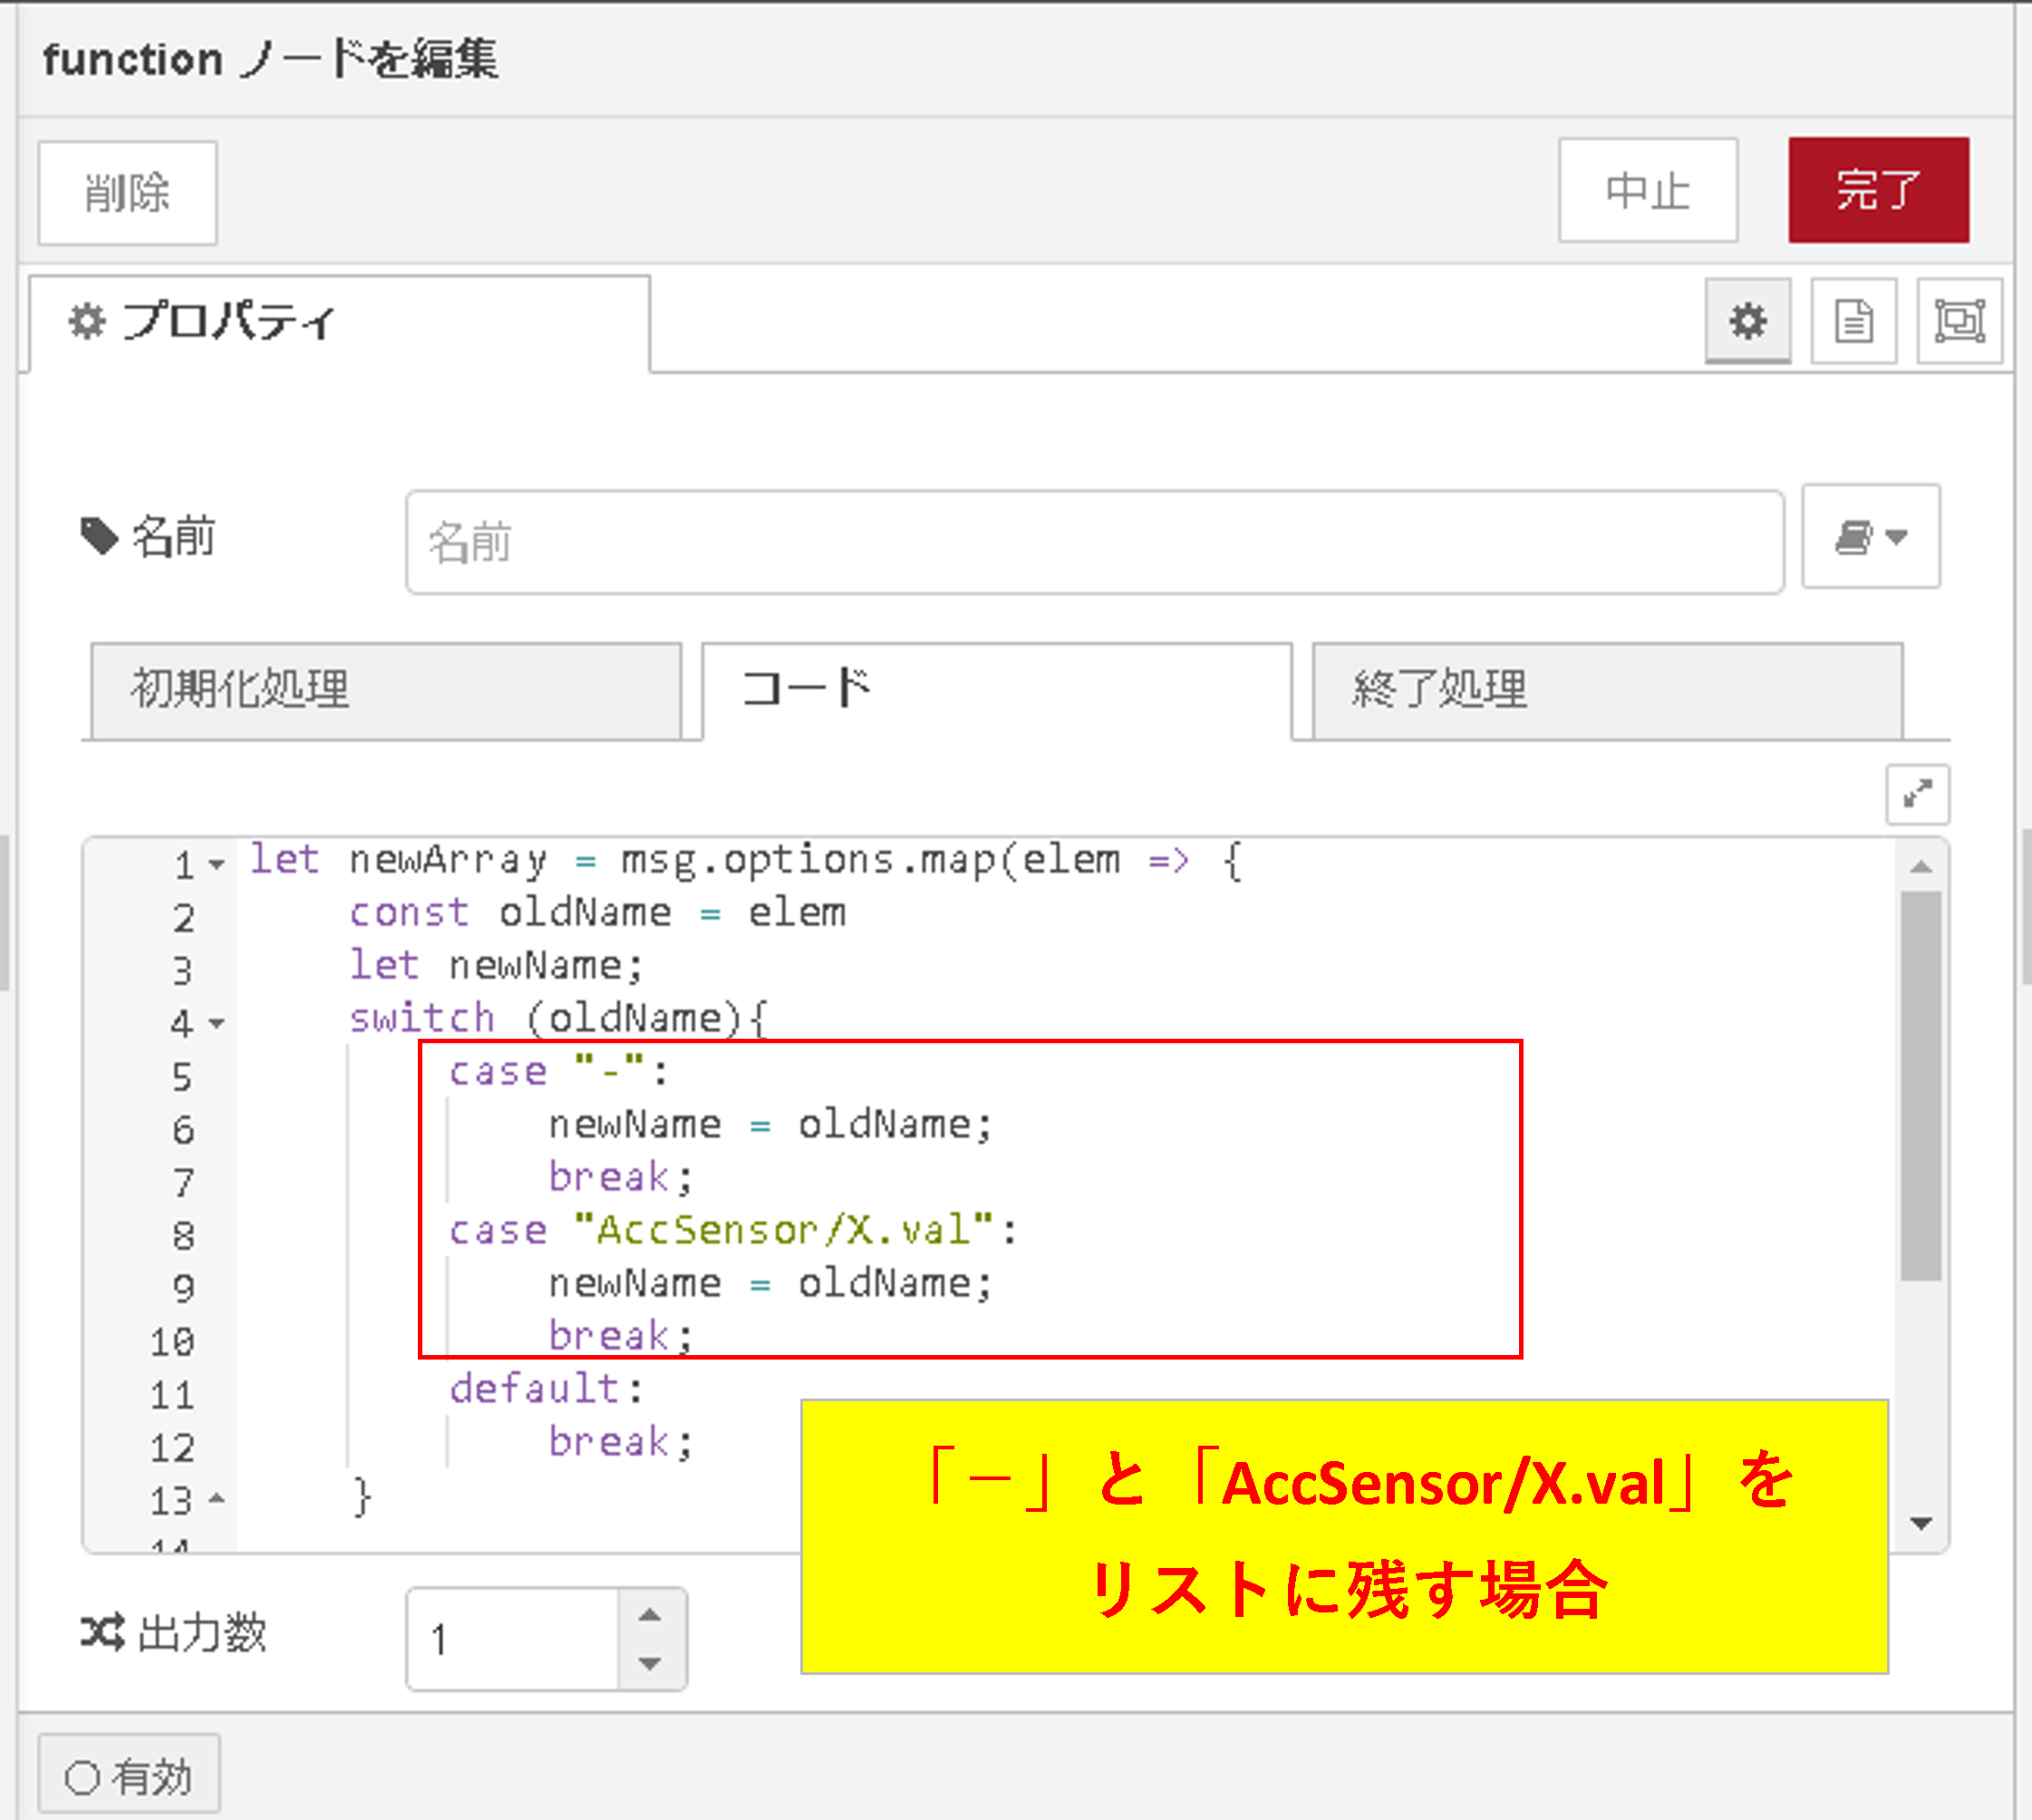Click the 'const oldName = elem' line

click(597, 912)
